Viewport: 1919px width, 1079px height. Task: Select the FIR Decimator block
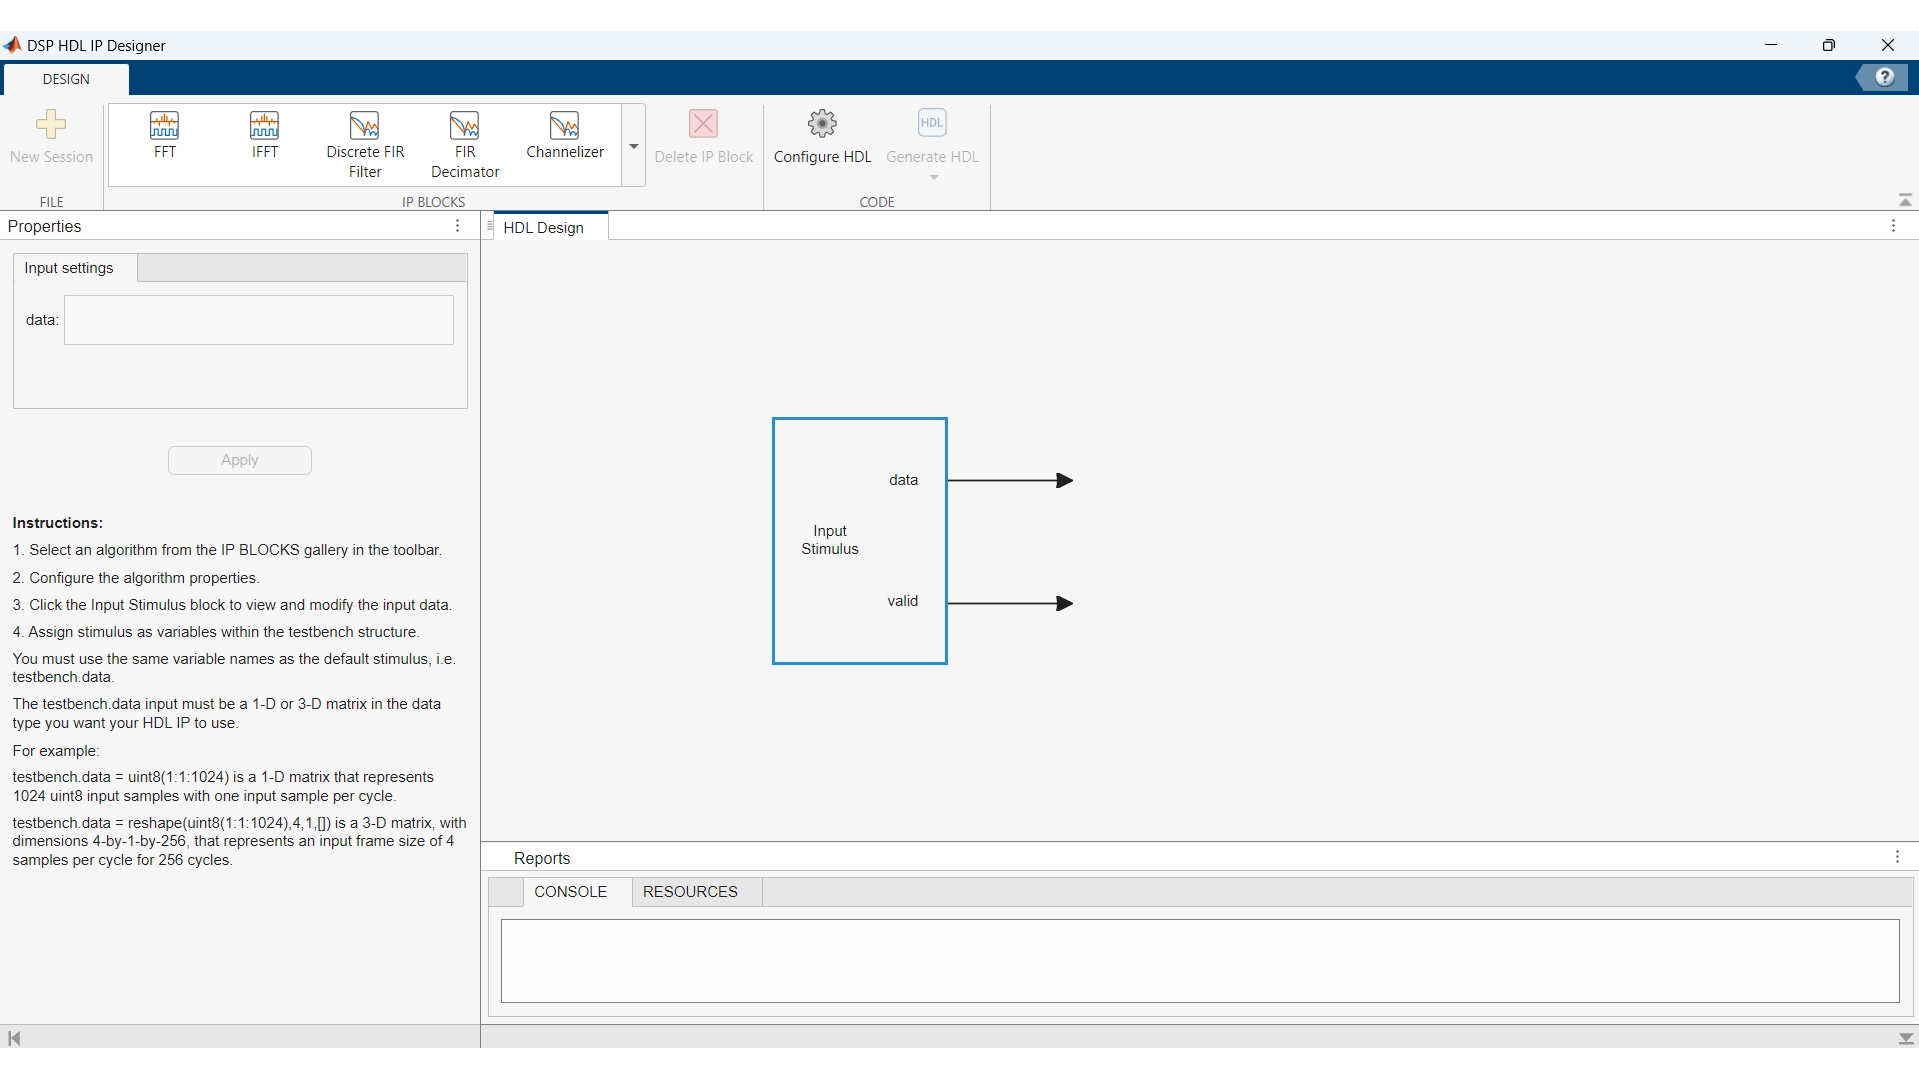tap(464, 143)
